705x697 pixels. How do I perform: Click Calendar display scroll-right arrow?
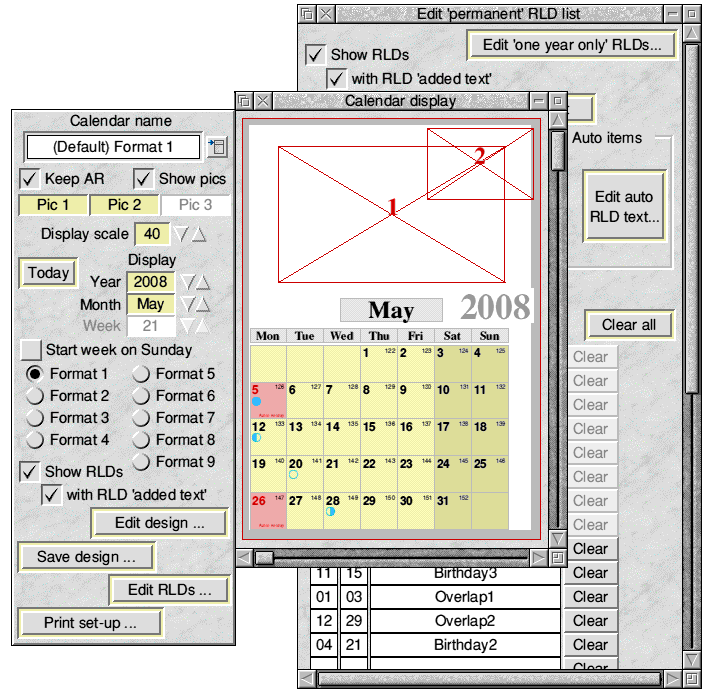click(x=539, y=557)
